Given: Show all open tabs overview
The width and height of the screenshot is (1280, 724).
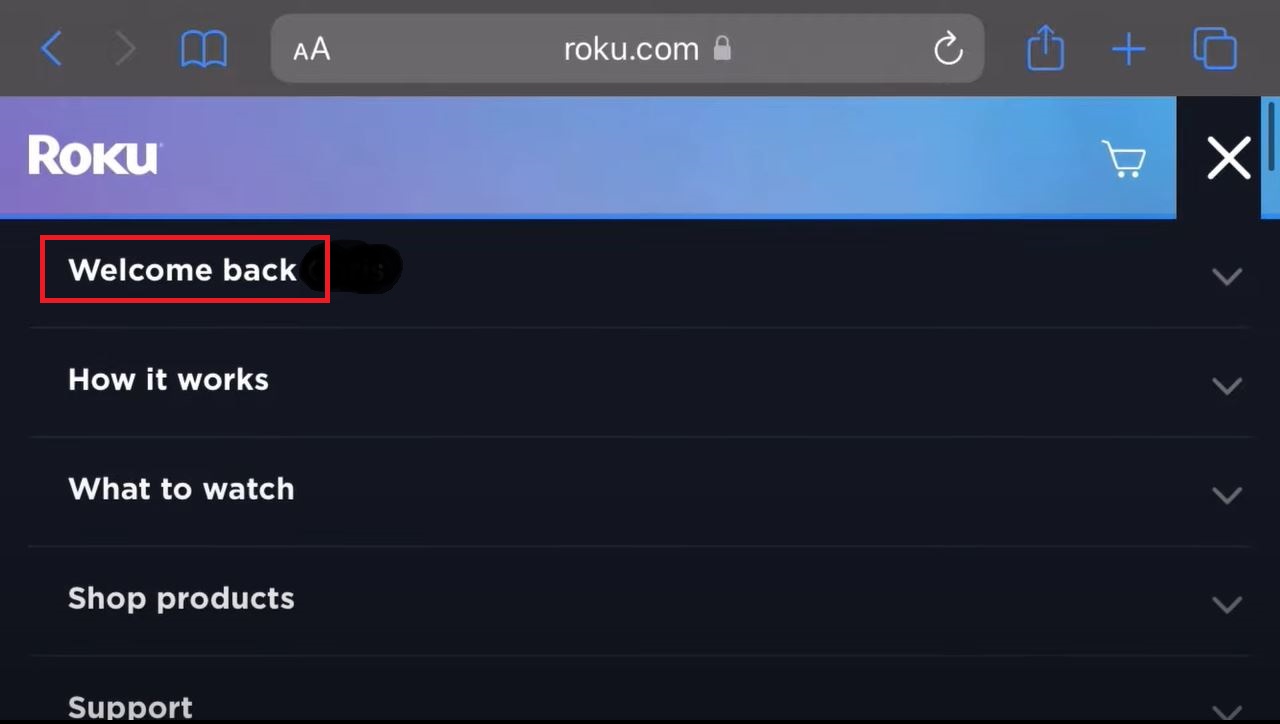Looking at the screenshot, I should coord(1215,48).
